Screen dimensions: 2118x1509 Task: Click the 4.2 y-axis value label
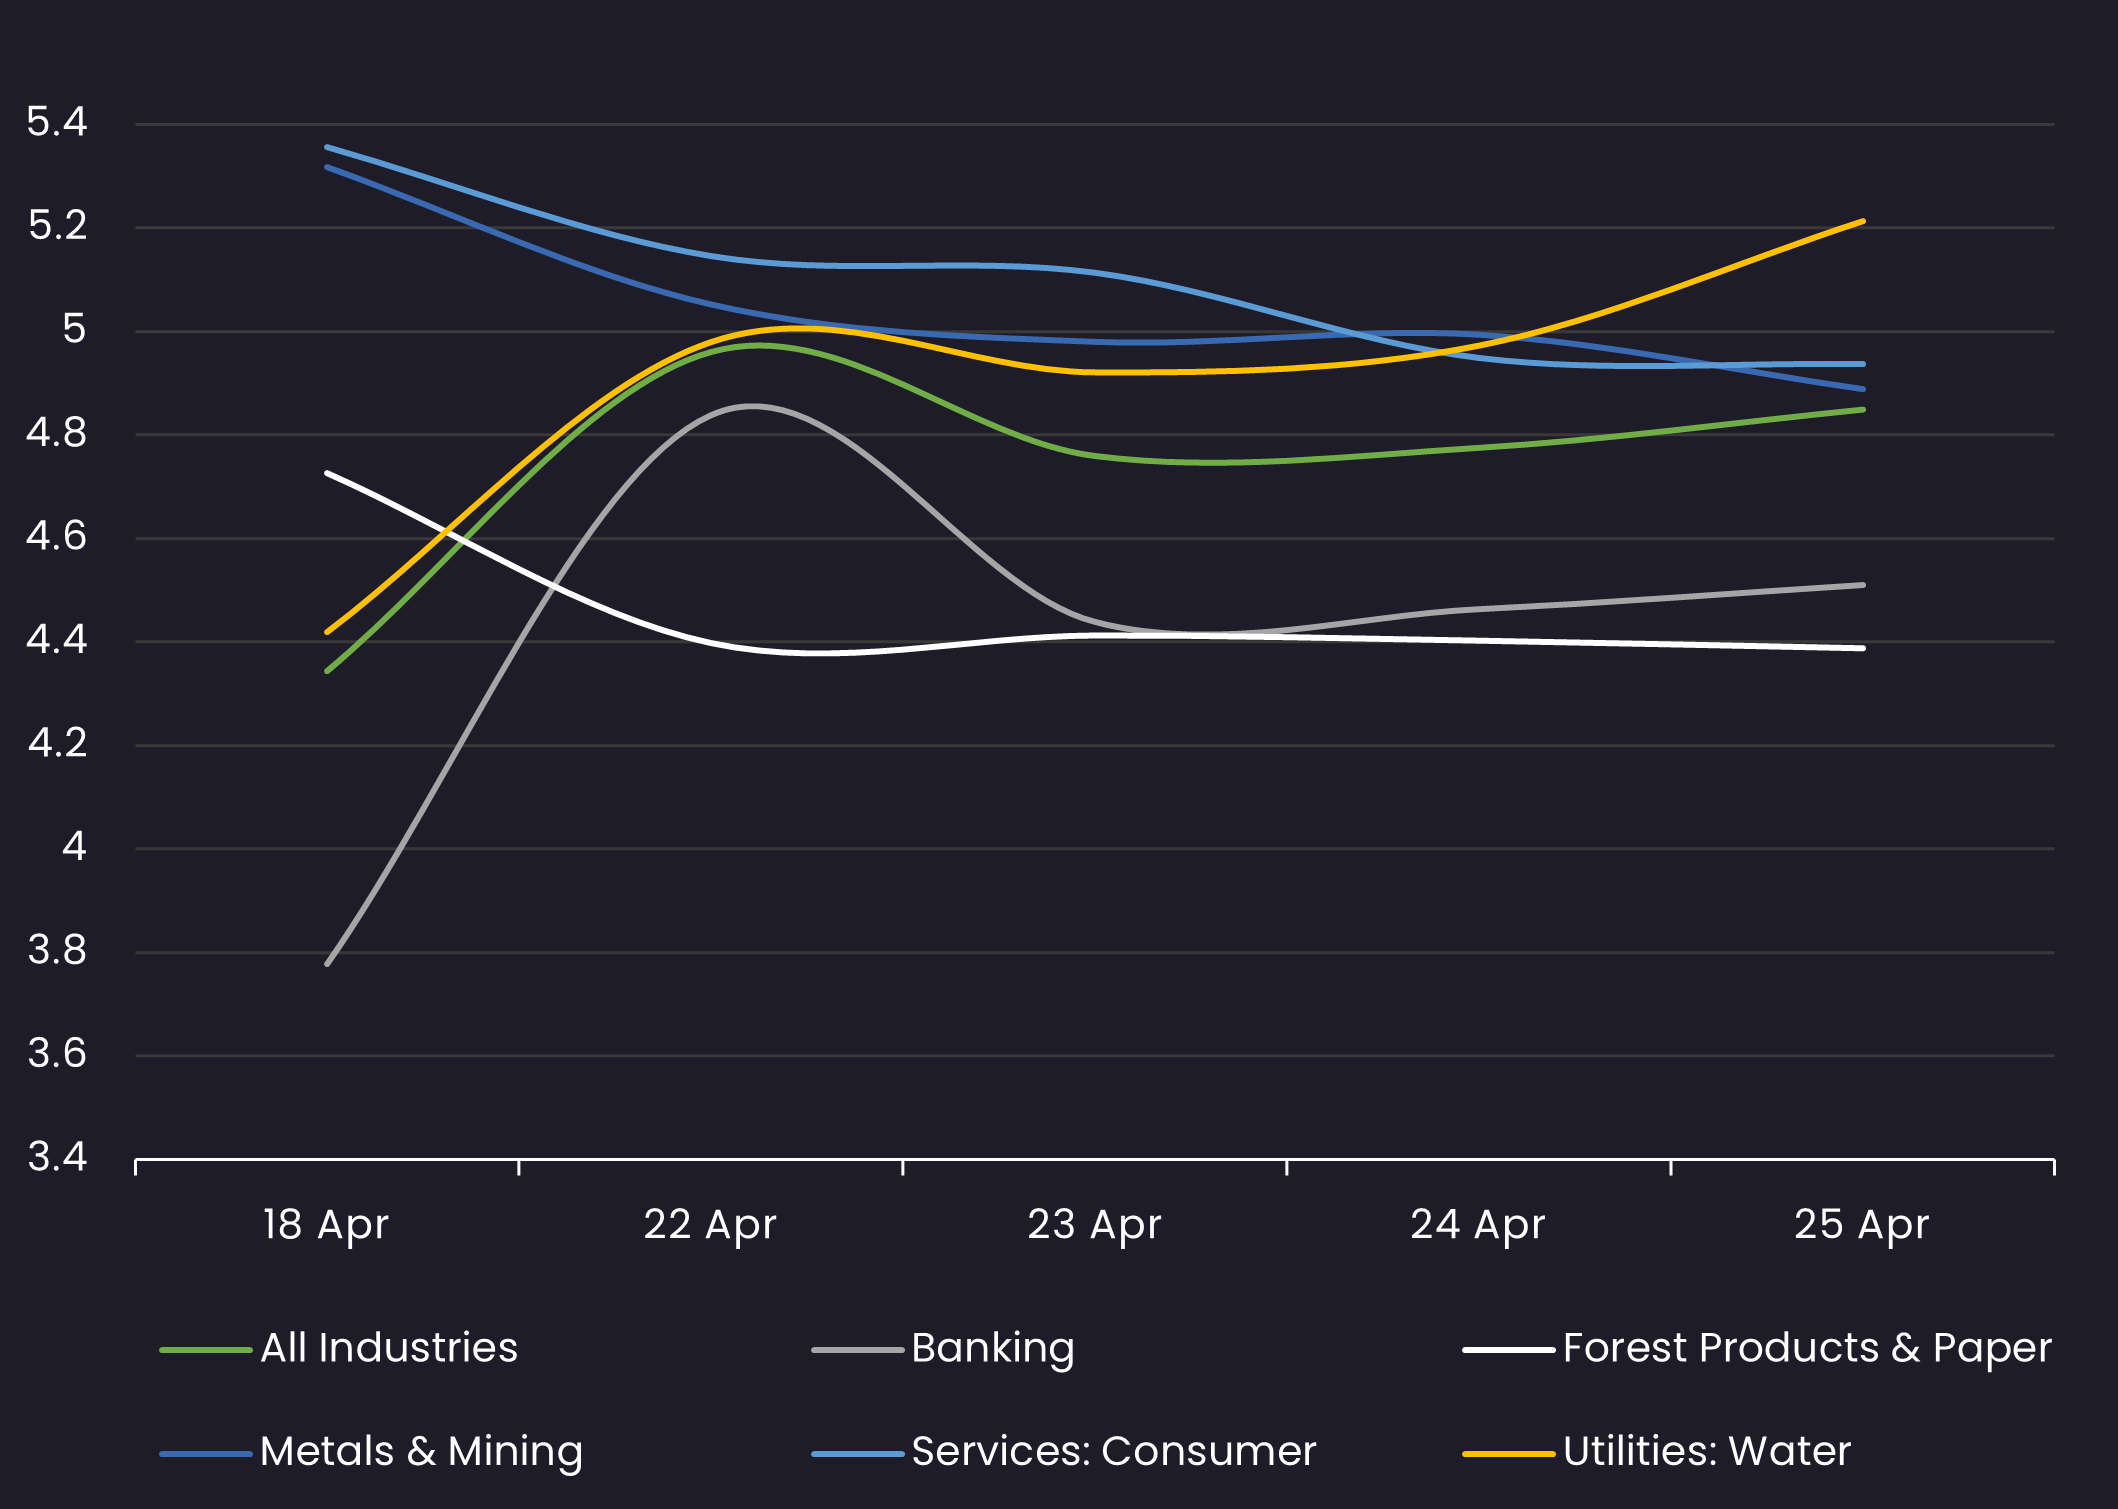click(57, 743)
